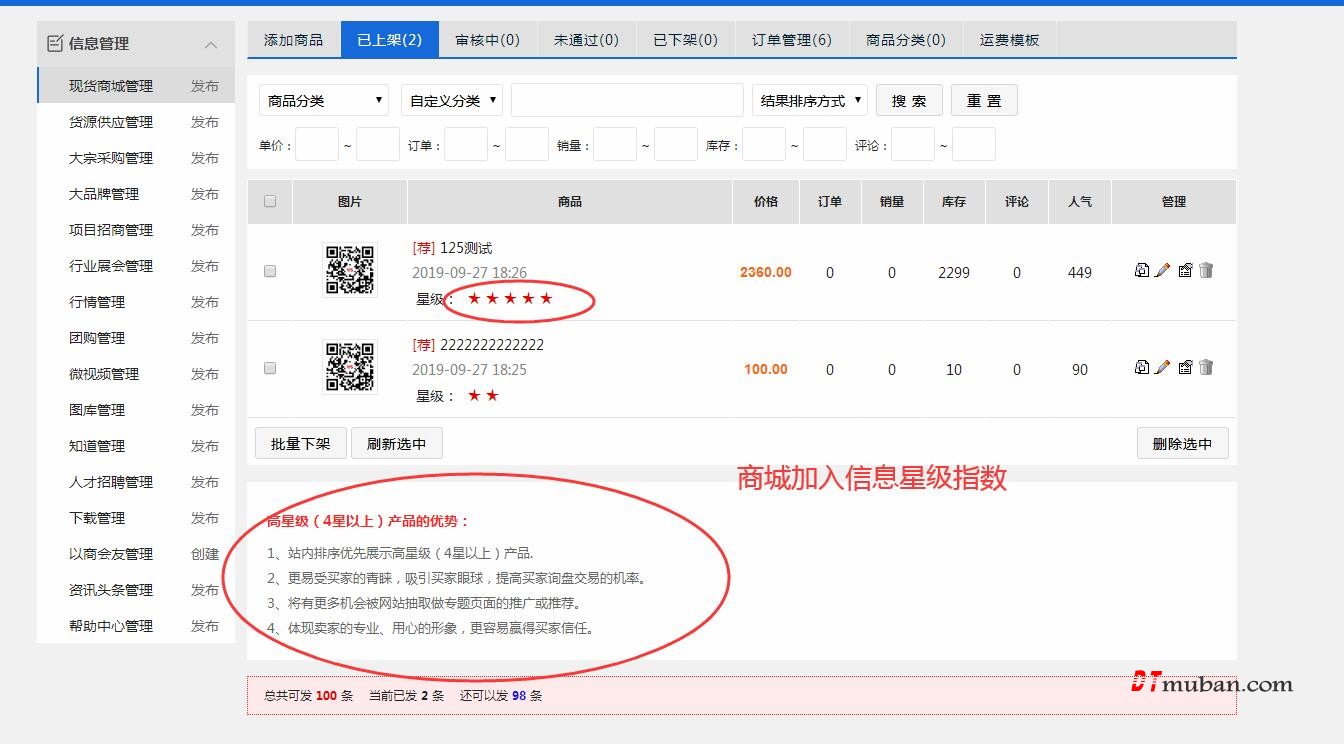Image resolution: width=1344 pixels, height=744 pixels.
Task: Expand the 自定义分类 dropdown
Action: (452, 100)
